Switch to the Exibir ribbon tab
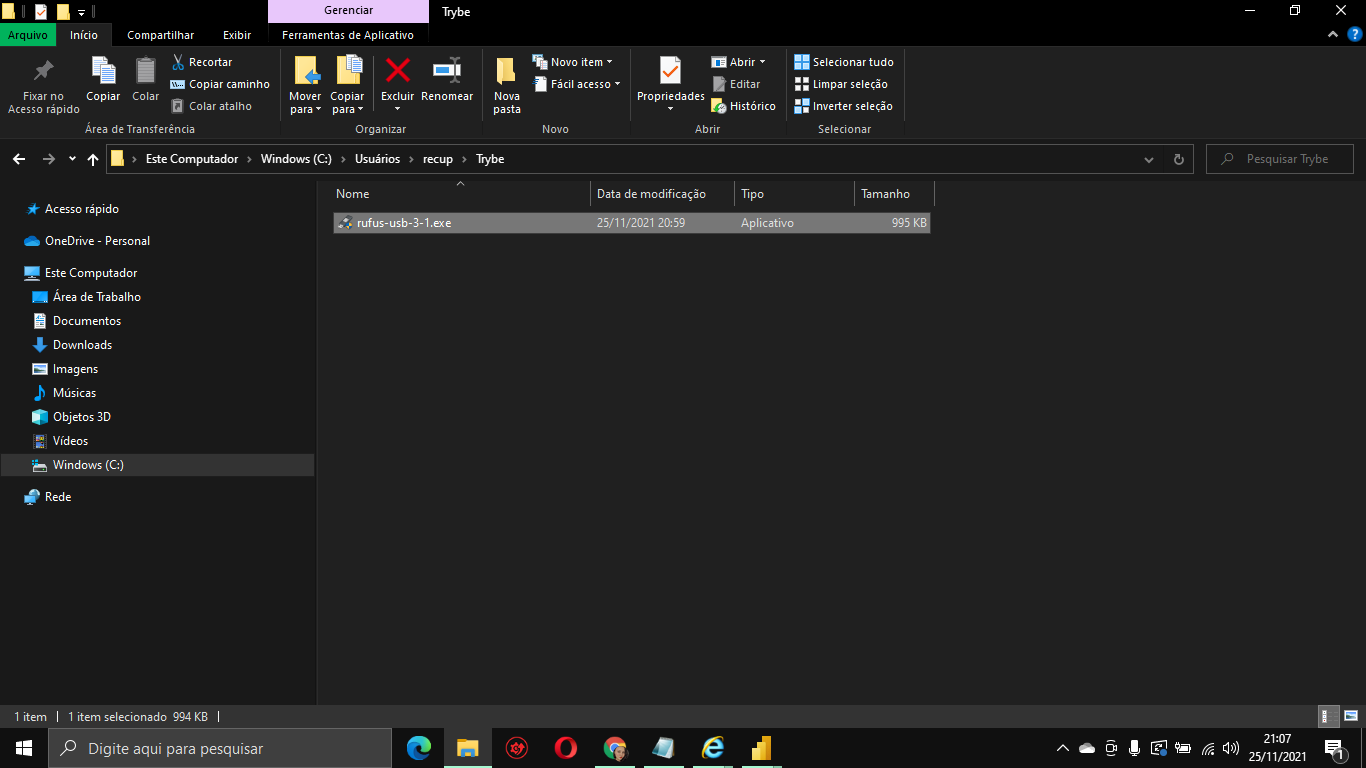 237,35
